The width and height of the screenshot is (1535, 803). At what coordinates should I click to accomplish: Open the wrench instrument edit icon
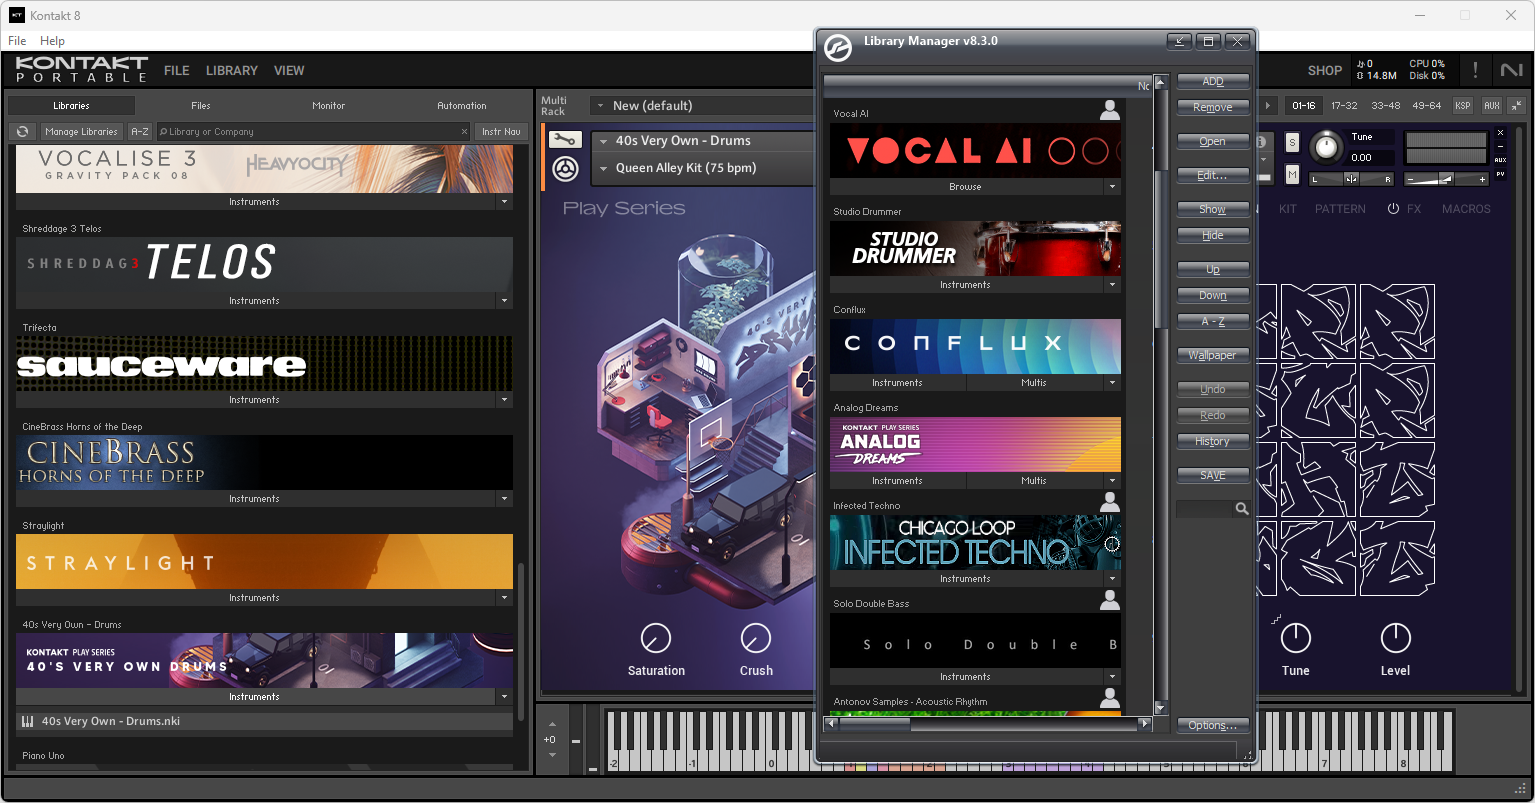565,140
